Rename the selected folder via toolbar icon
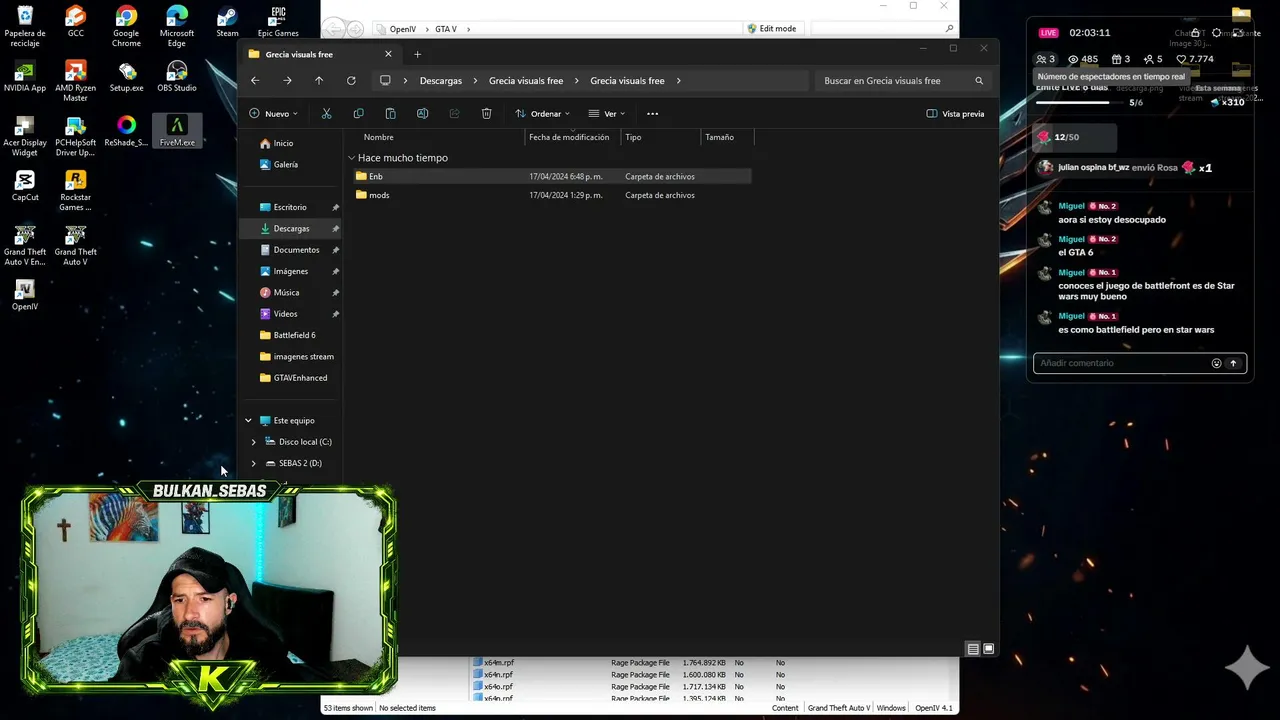Image resolution: width=1280 pixels, height=720 pixels. coord(422,114)
